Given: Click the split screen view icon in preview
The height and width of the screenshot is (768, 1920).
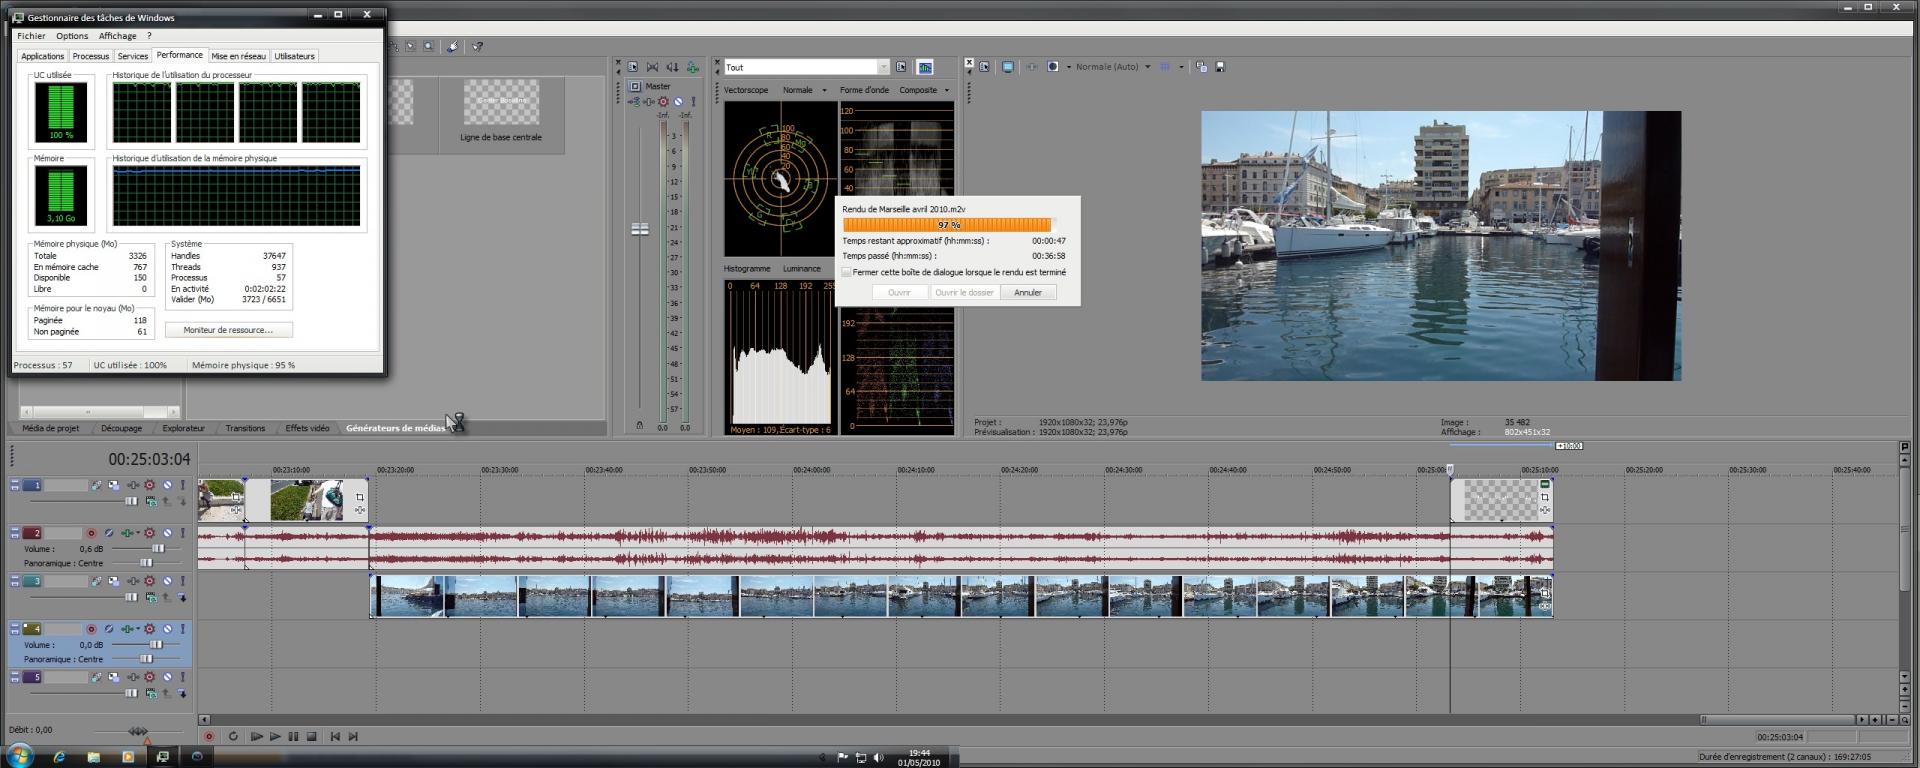Looking at the screenshot, I should coord(1053,67).
